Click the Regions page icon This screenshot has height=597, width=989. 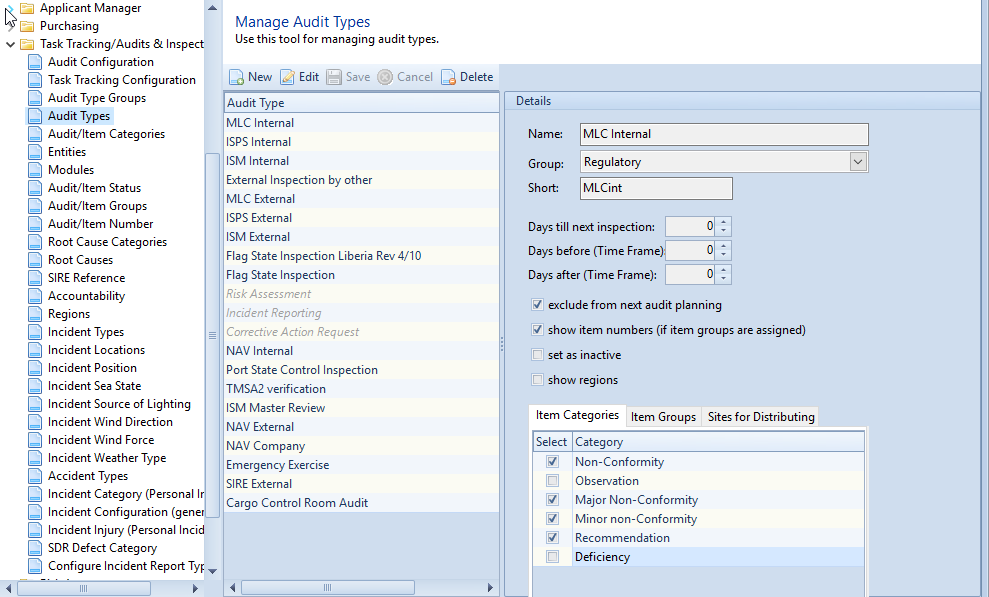35,314
